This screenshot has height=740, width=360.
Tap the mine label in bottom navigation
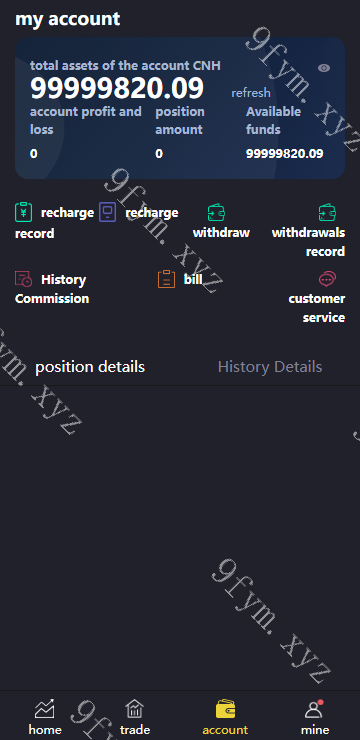pyautogui.click(x=315, y=730)
